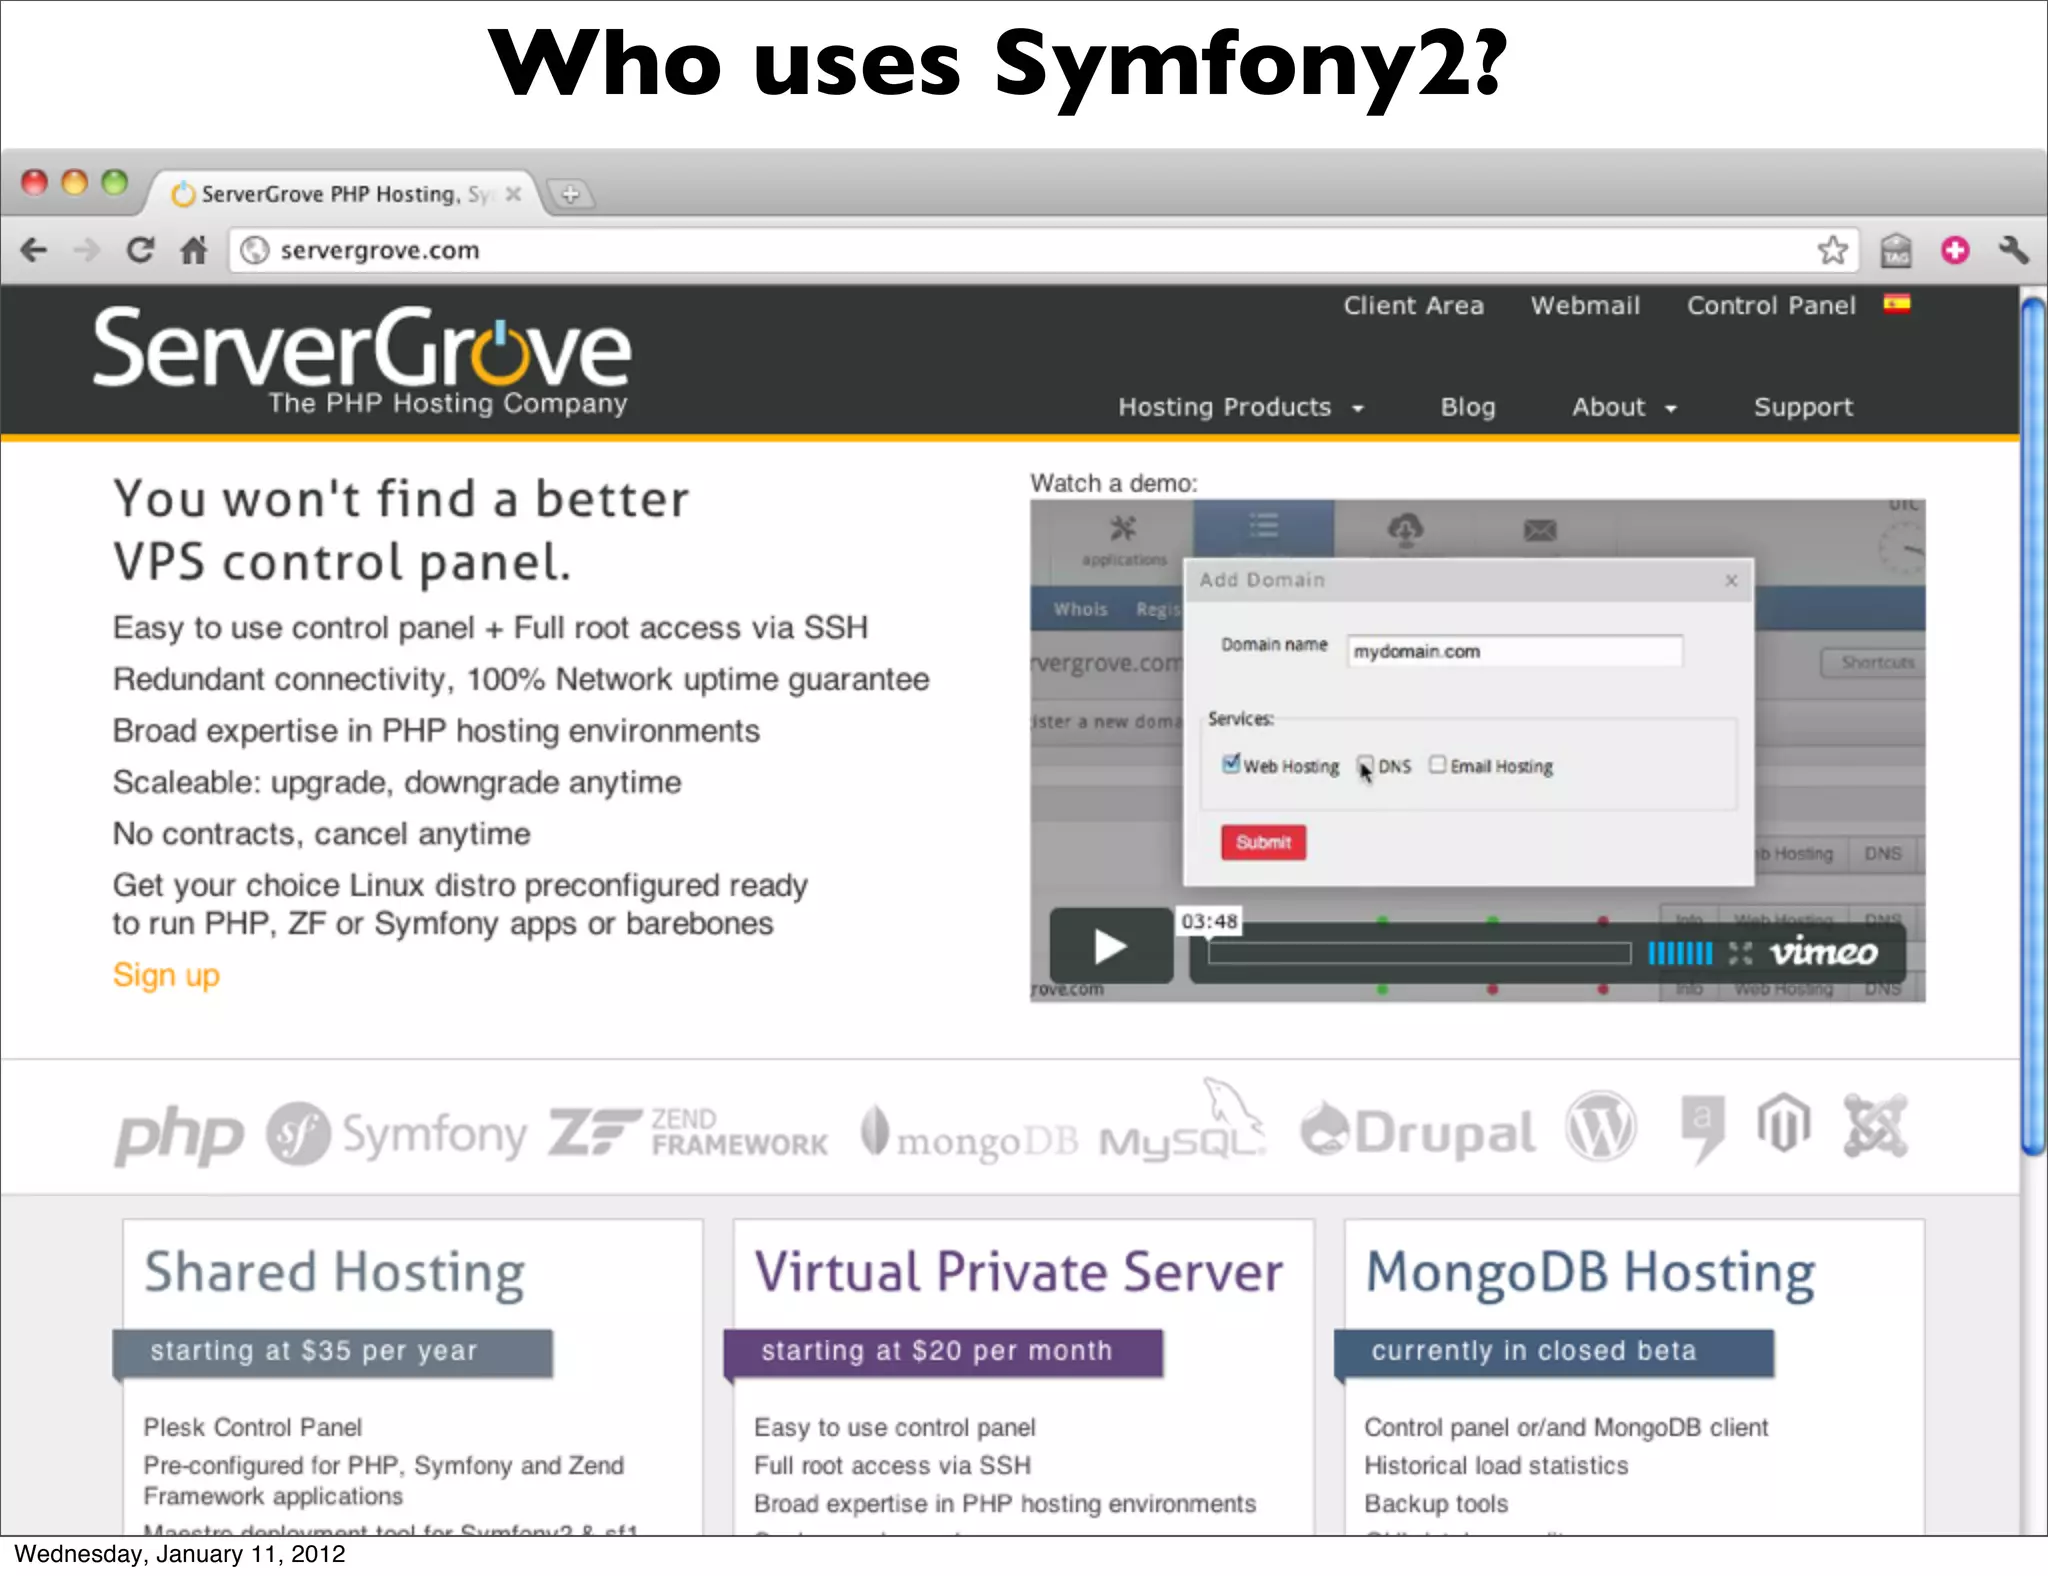The width and height of the screenshot is (2048, 1576).
Task: Reload the page with the refresh icon
Action: [140, 250]
